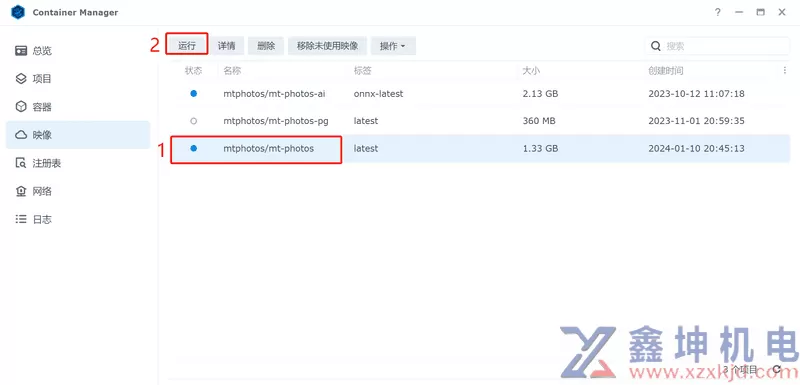Viewport: 800px width, 385px height.
Task: Click the 总览 overview icon
Action: click(21, 51)
